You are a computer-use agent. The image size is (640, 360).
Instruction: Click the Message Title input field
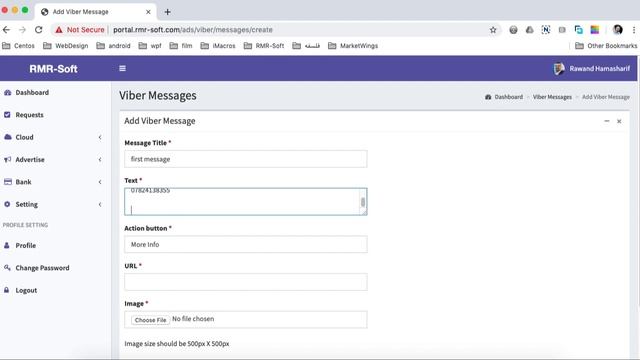pos(246,159)
